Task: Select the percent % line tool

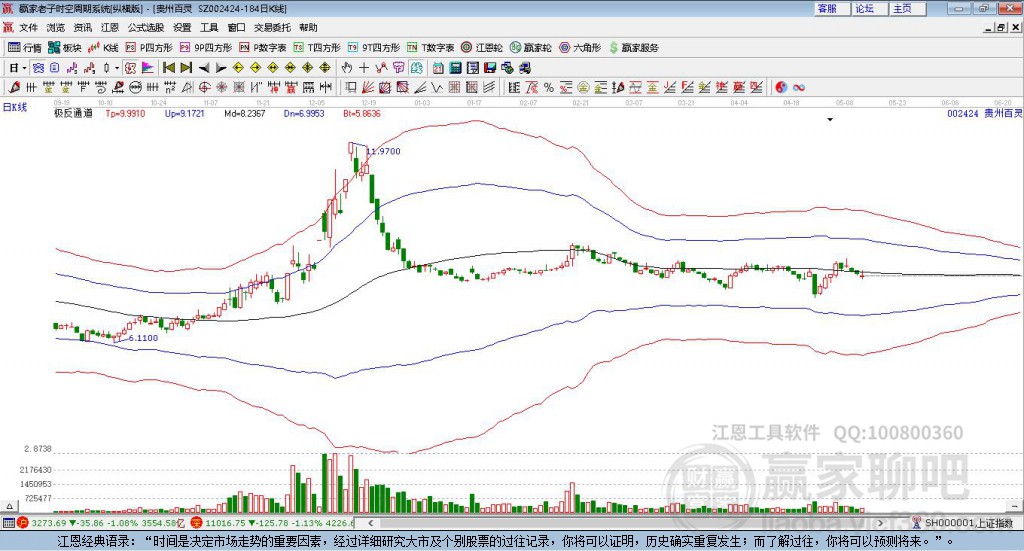Action: pyautogui.click(x=549, y=87)
